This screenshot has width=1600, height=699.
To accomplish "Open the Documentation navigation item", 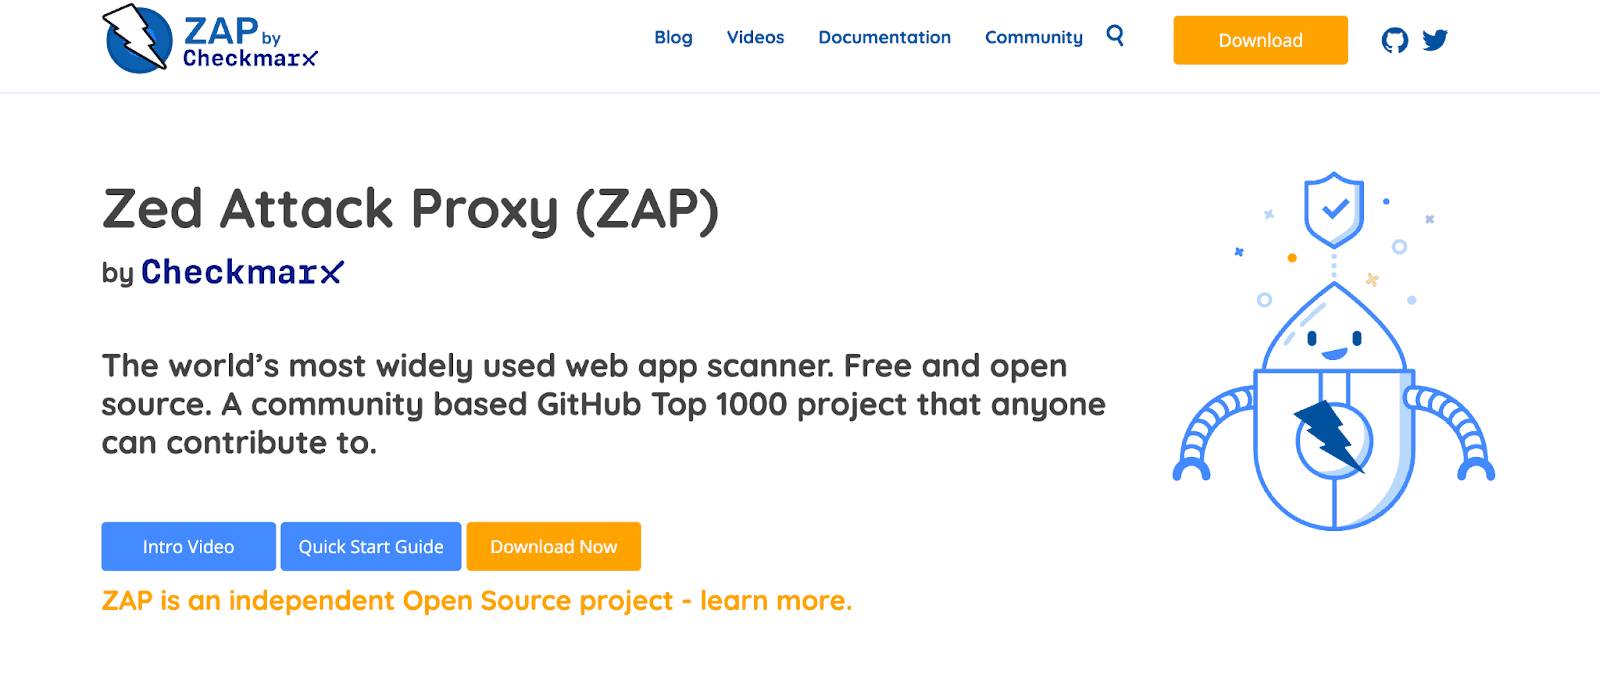I will (x=884, y=37).
